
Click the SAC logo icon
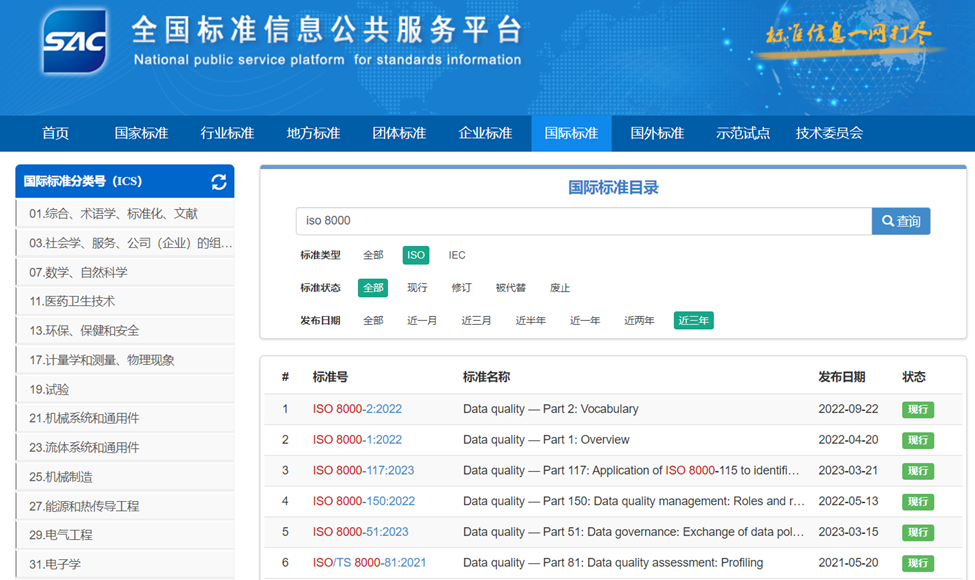[74, 41]
